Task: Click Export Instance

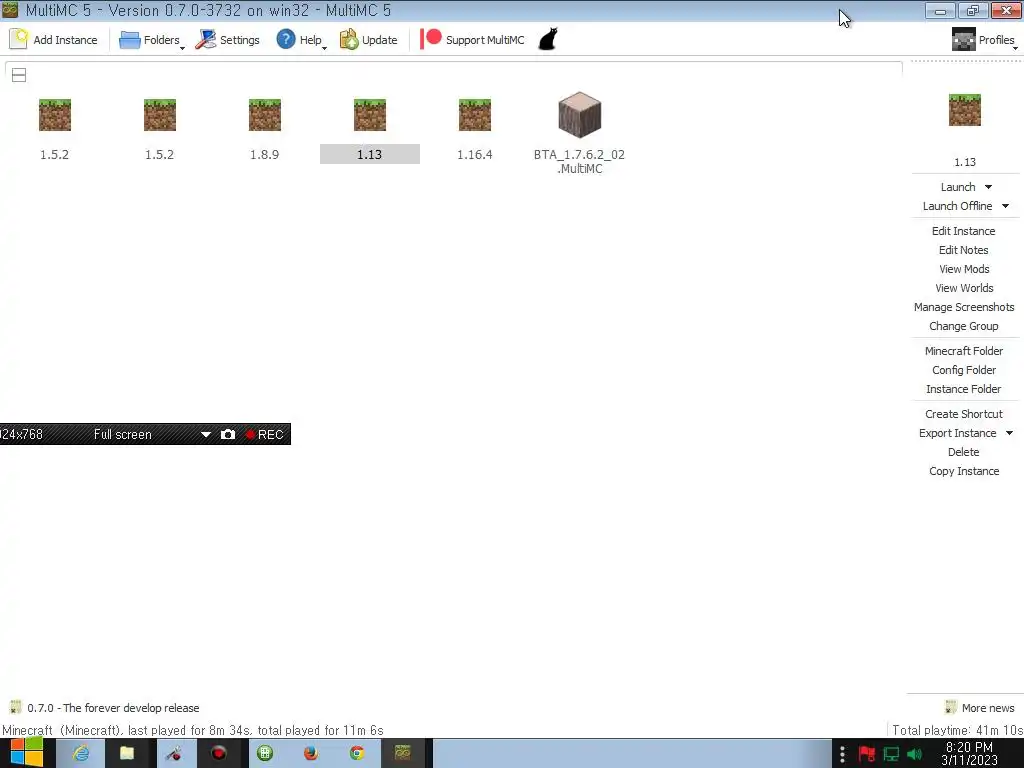Action: coord(957,433)
